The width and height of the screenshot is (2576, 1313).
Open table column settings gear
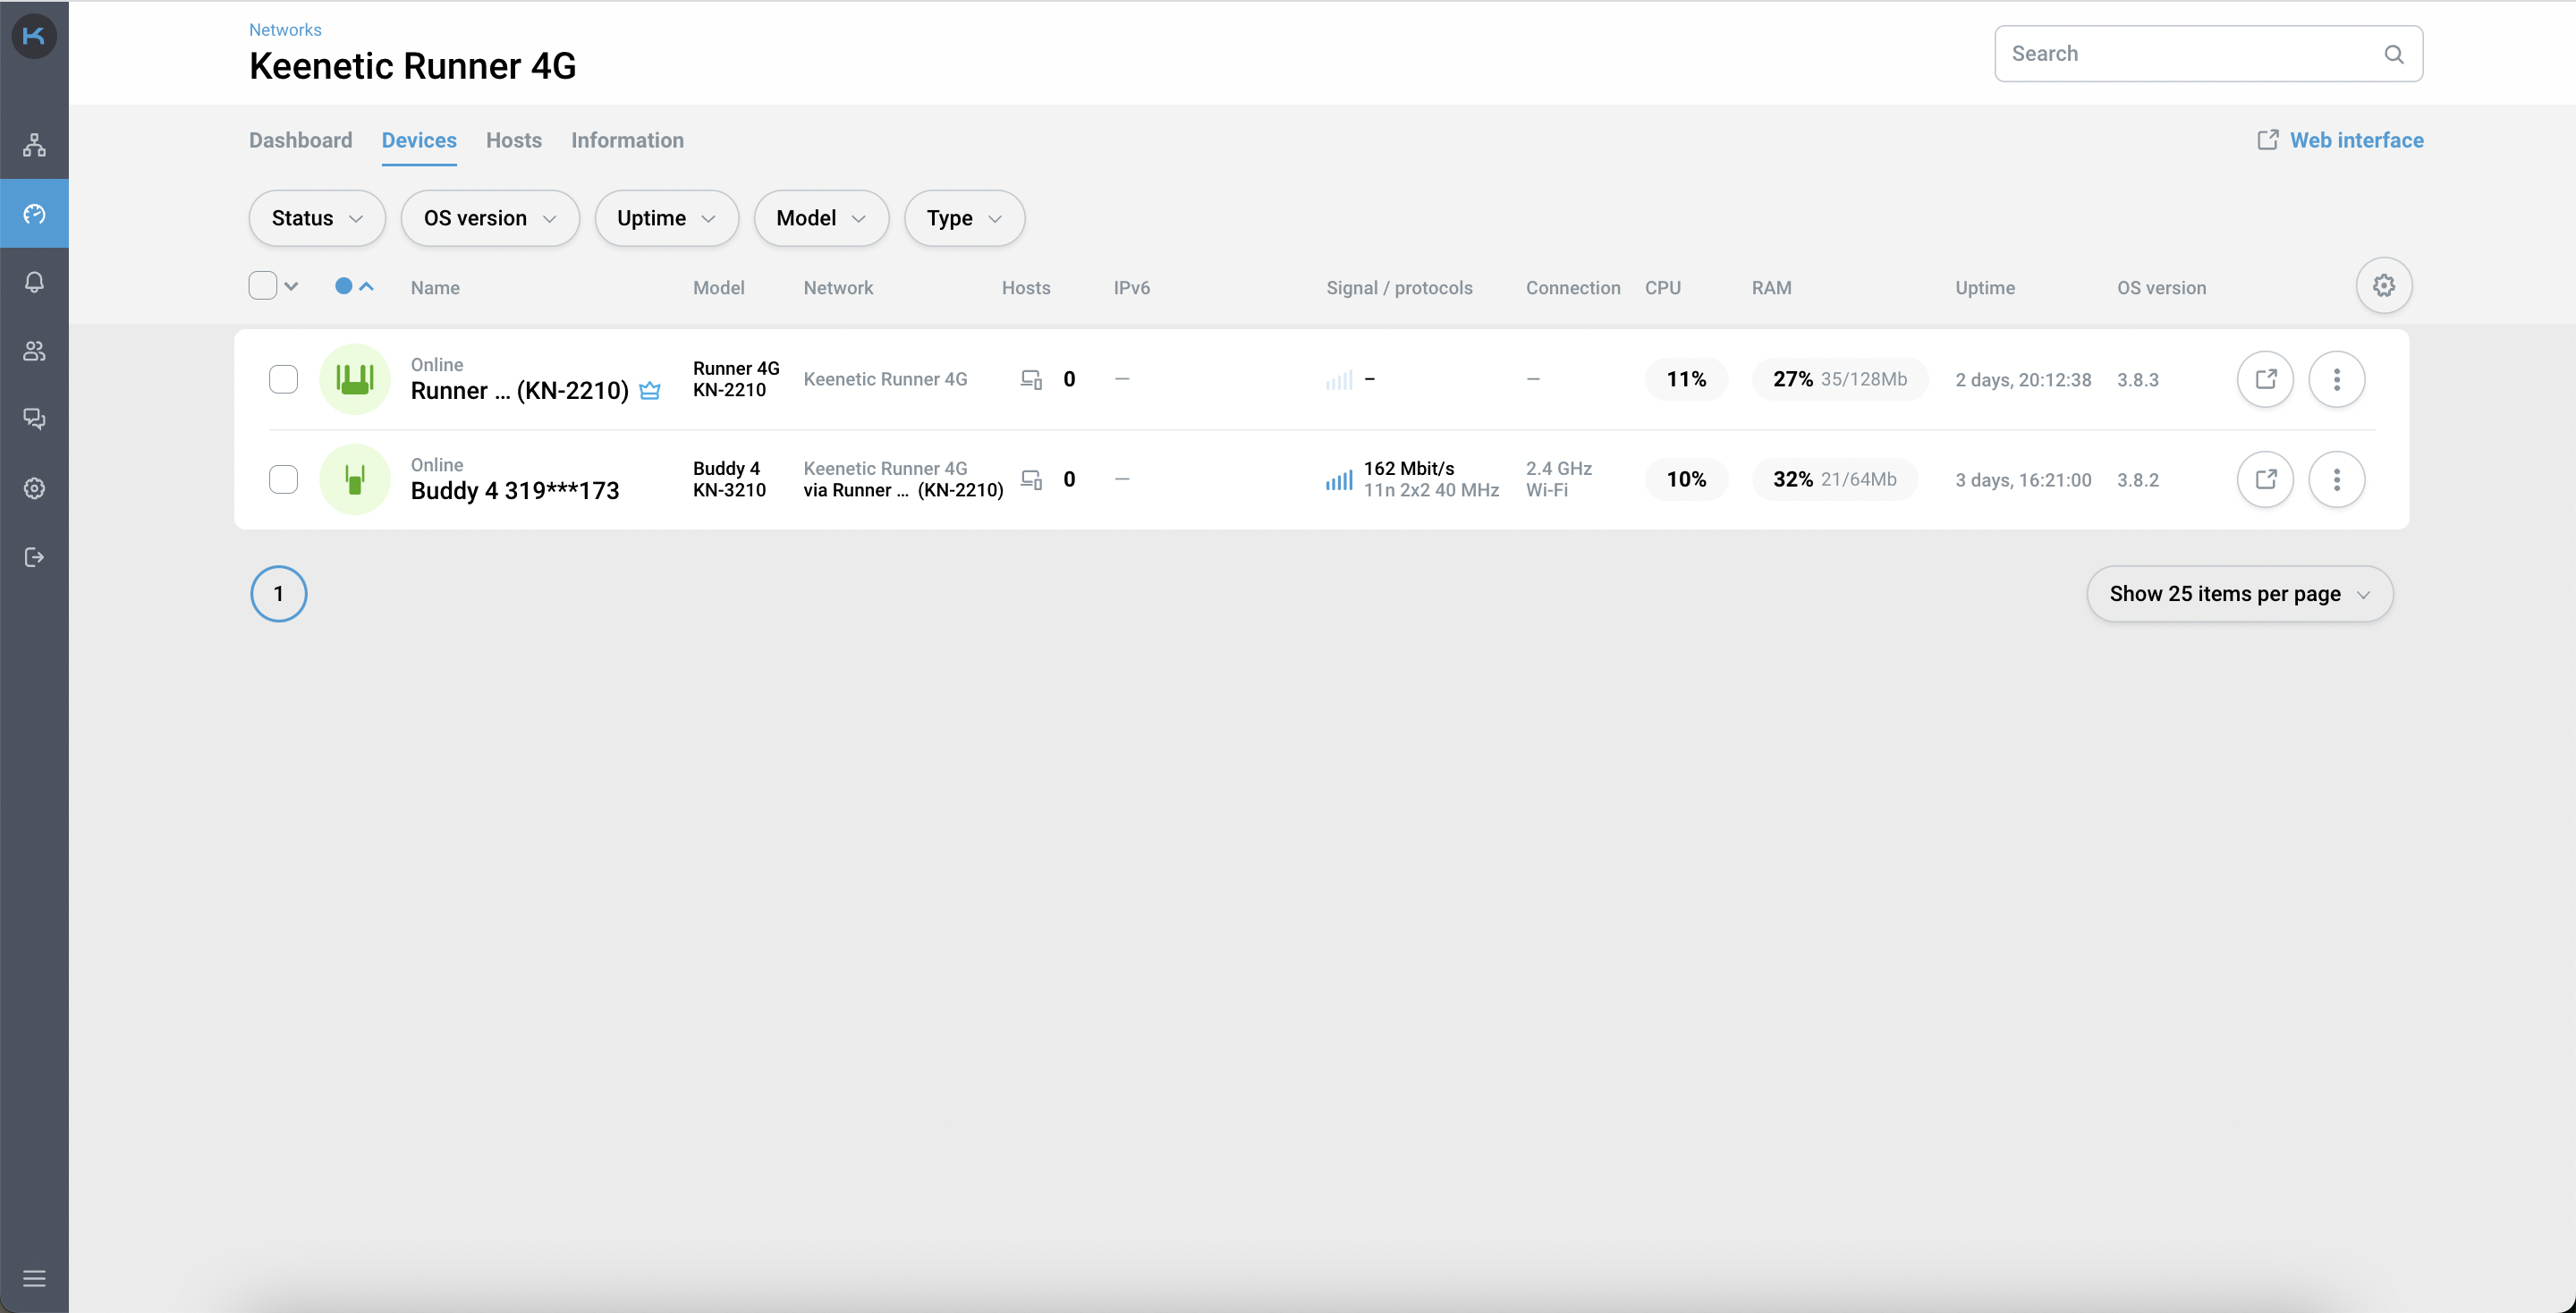(x=2384, y=286)
